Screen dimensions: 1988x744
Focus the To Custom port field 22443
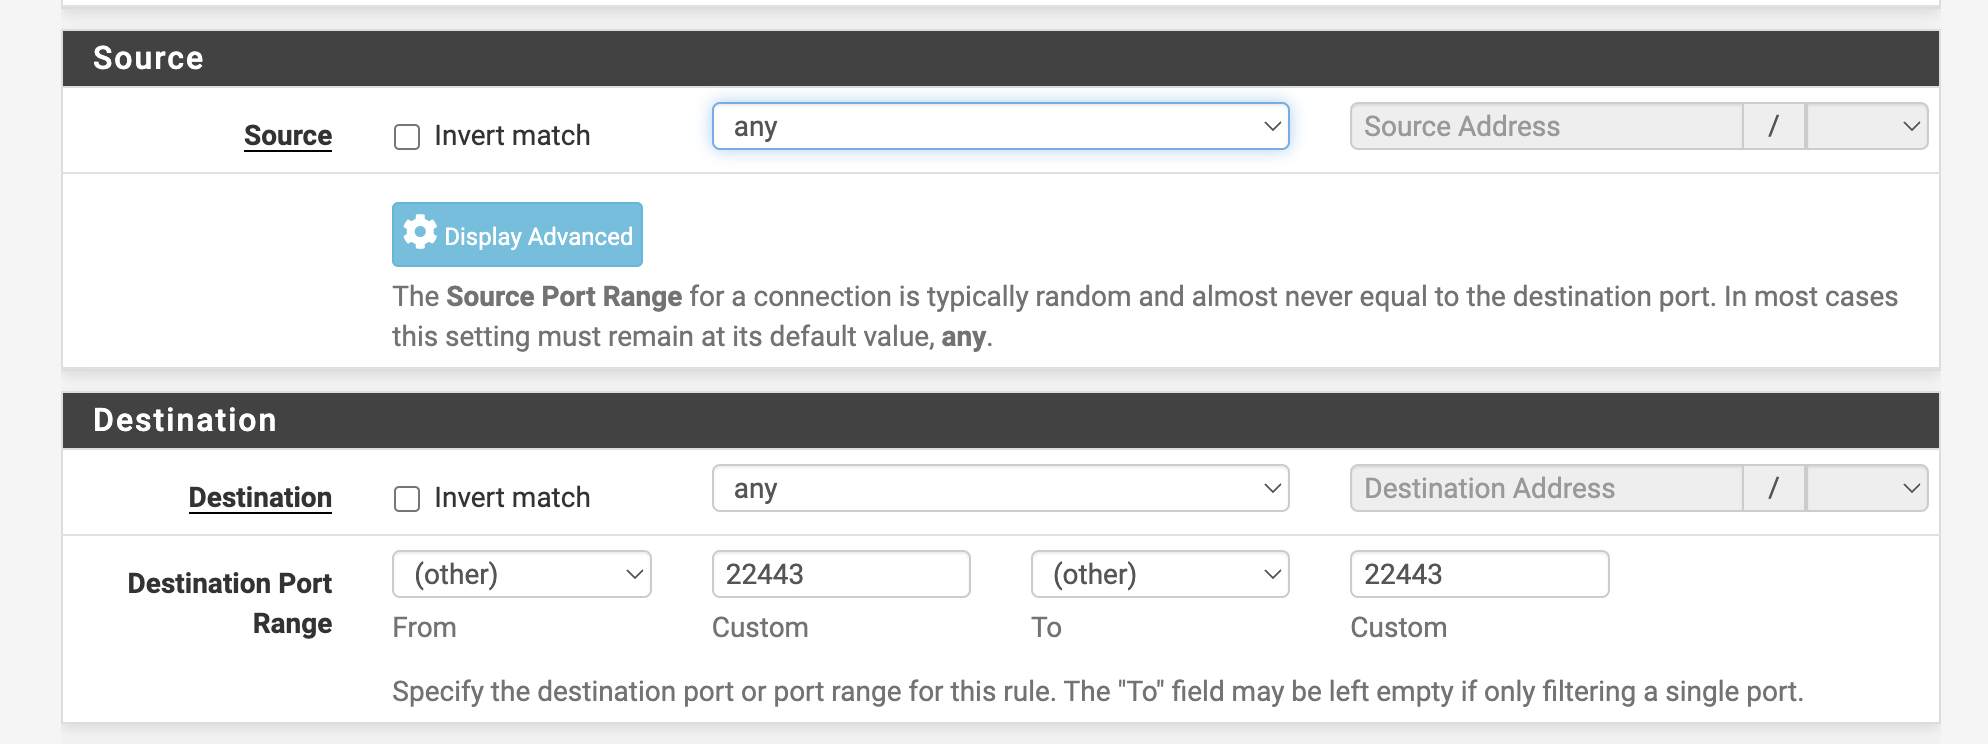click(x=1479, y=575)
